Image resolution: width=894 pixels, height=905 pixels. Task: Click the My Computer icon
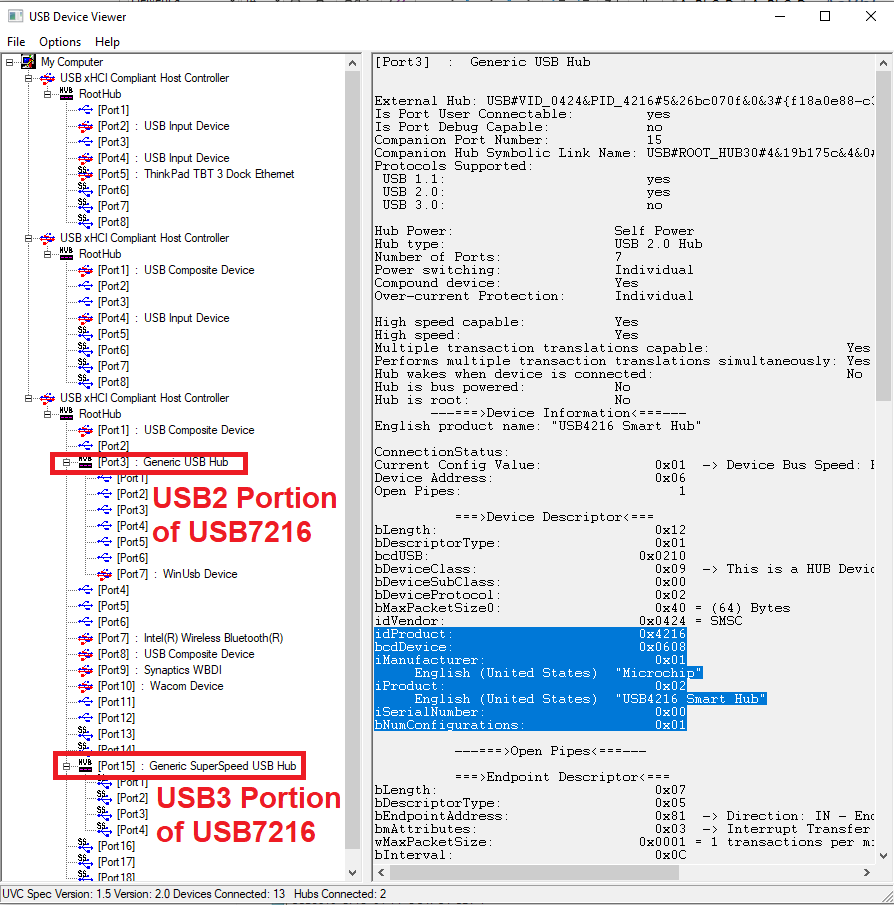coord(28,62)
